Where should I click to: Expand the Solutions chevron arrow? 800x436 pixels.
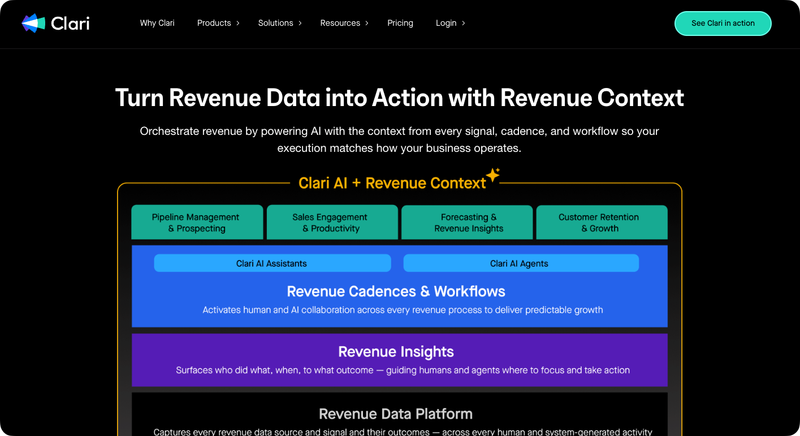(x=300, y=23)
